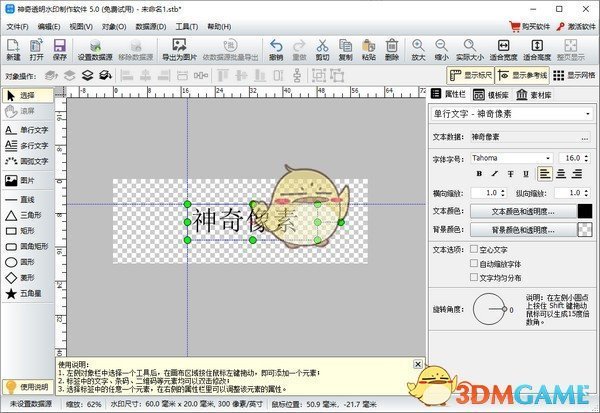Image resolution: width=600 pixels, height=413 pixels.
Task: Click 适合宽度 fit width icon
Action: [x=503, y=50]
